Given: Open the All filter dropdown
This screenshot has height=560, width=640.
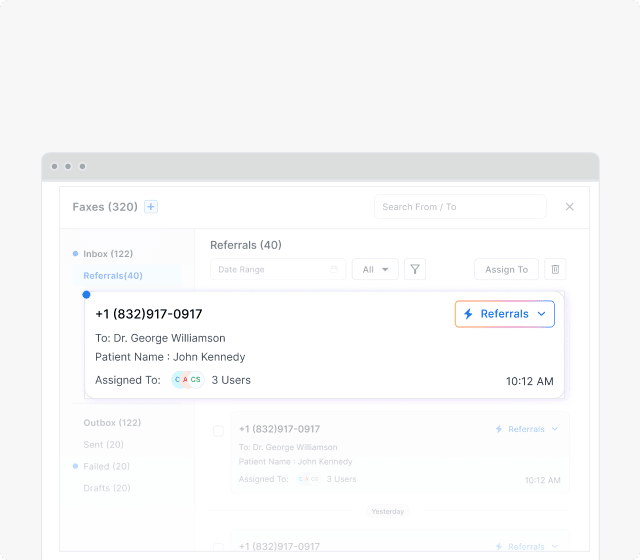Looking at the screenshot, I should tap(375, 269).
